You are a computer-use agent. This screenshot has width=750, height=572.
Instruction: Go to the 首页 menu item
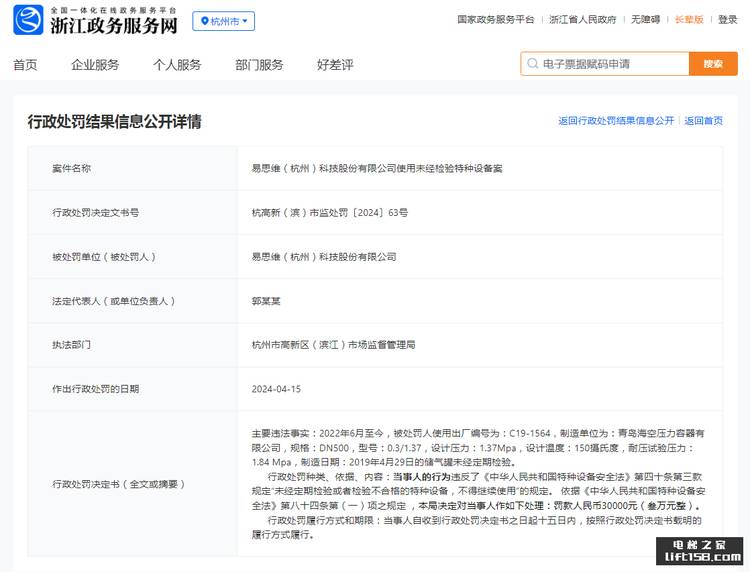coord(25,65)
